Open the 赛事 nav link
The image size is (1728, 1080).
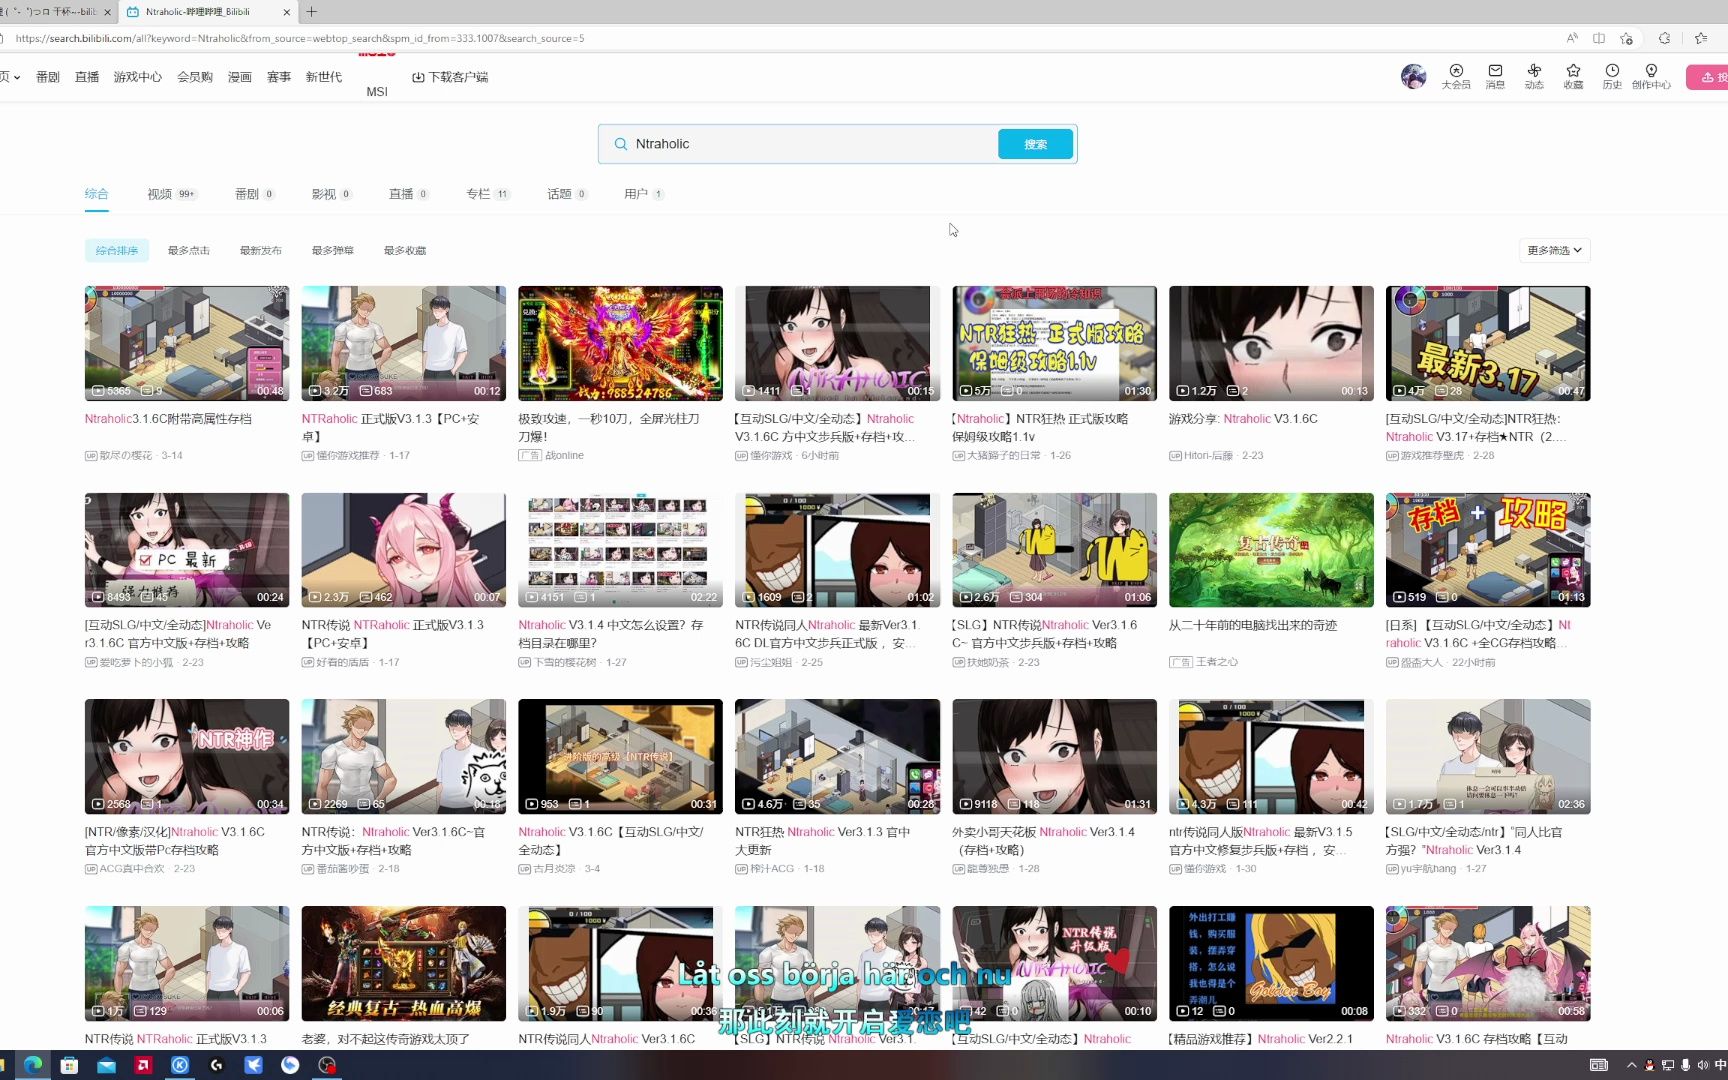(x=279, y=77)
